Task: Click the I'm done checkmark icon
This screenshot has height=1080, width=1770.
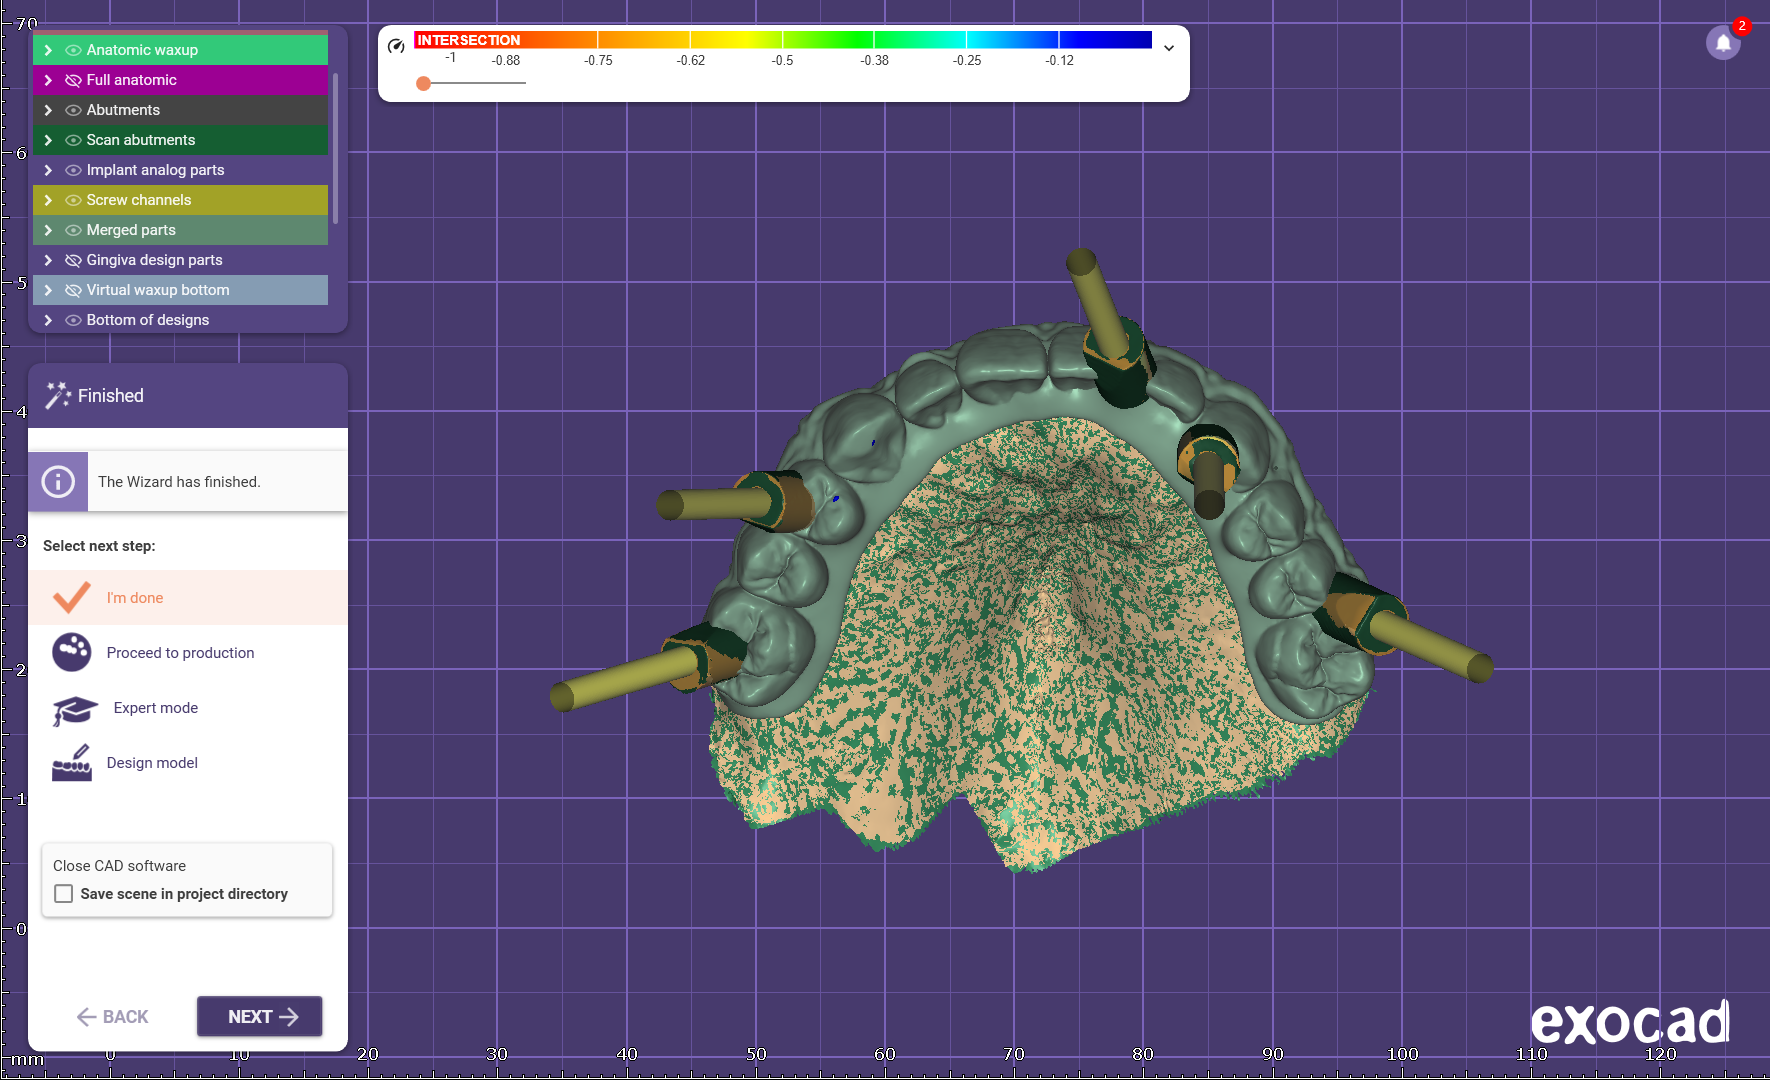Action: pos(72,597)
